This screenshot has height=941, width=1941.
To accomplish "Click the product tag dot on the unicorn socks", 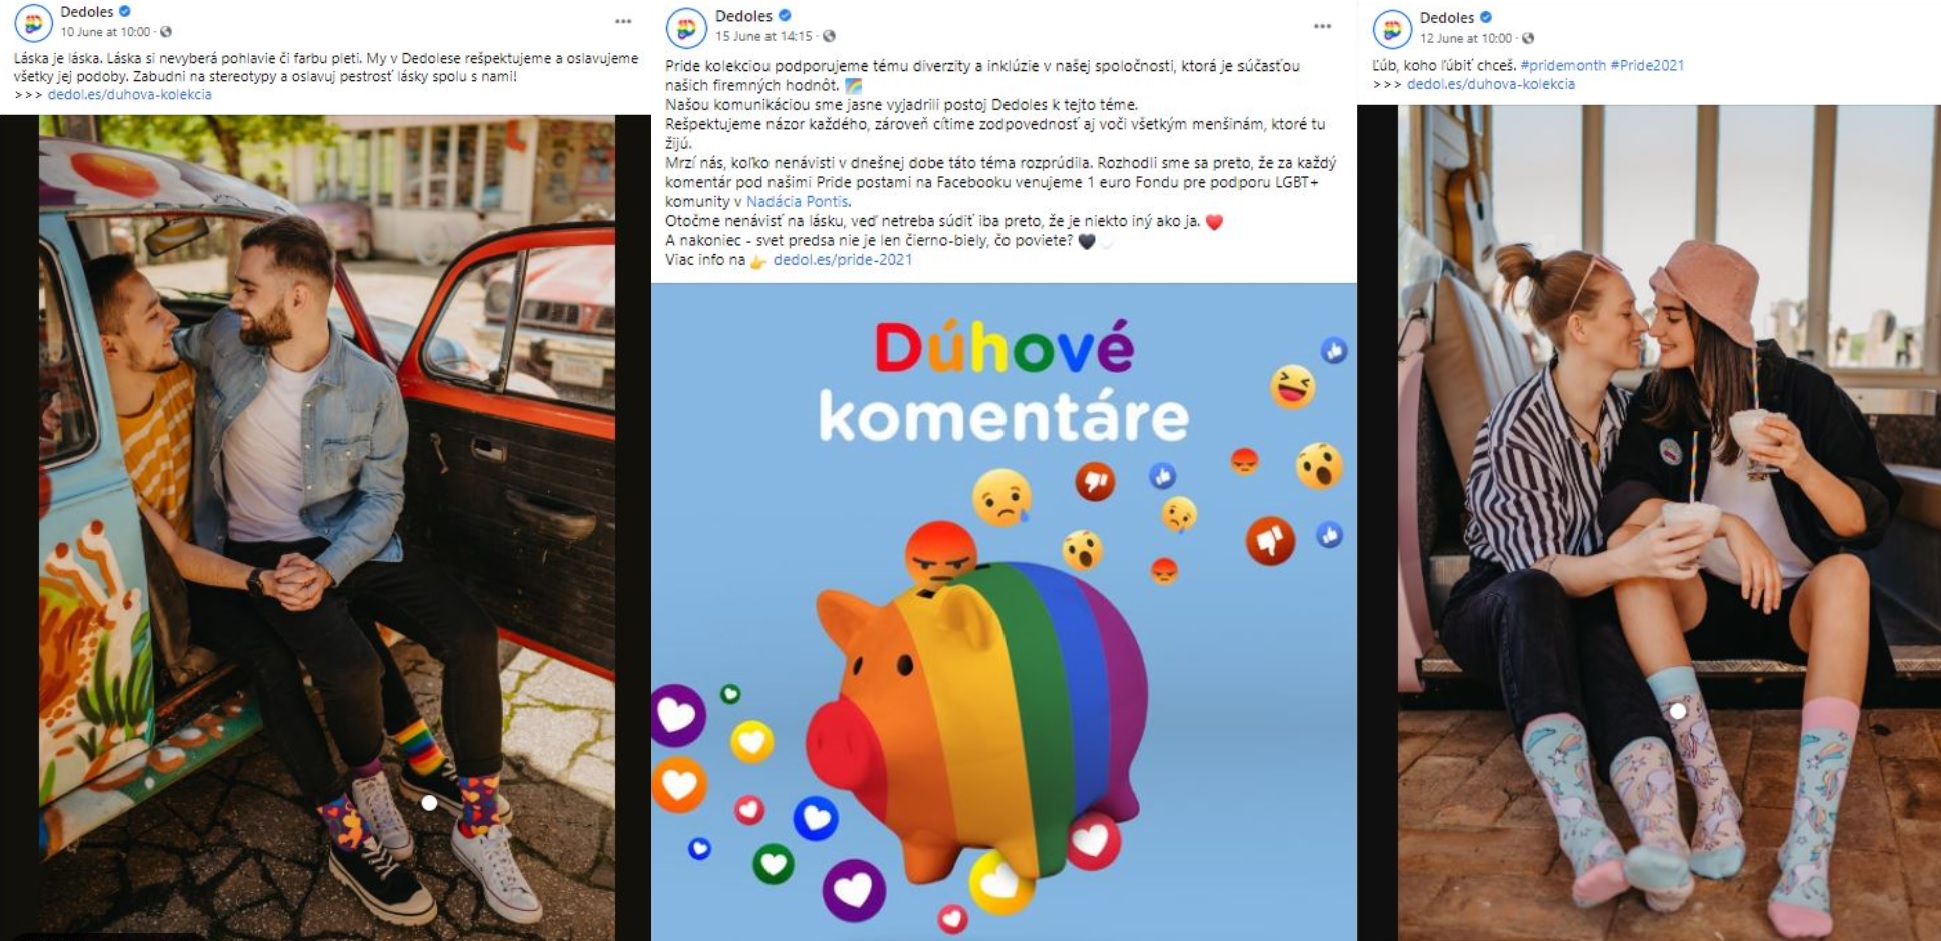I will pos(1678,711).
